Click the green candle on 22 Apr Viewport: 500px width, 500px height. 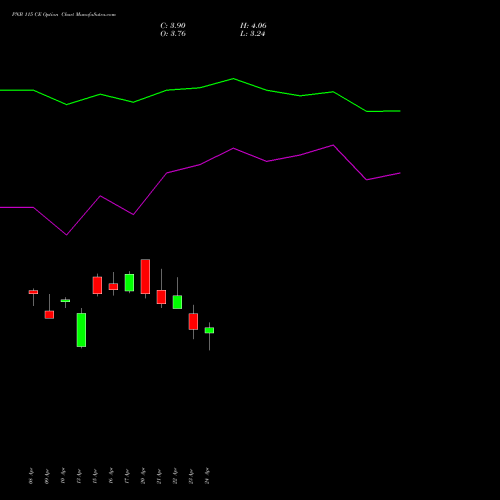[x=177, y=302]
